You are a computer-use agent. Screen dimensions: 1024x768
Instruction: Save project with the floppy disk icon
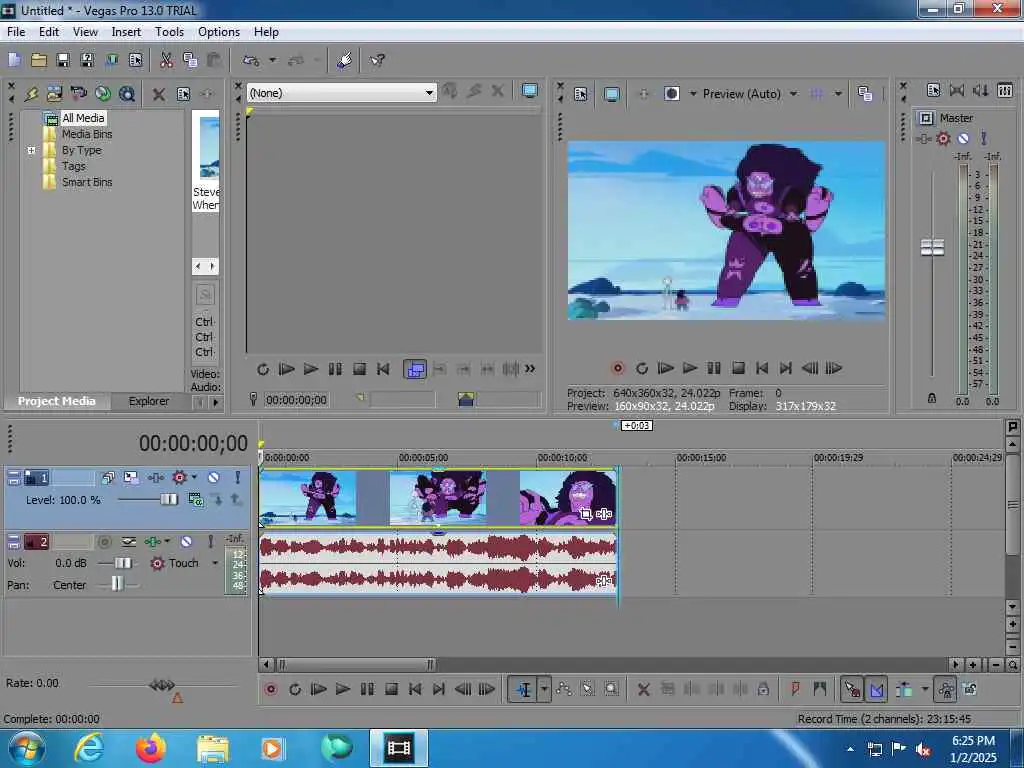coord(63,61)
